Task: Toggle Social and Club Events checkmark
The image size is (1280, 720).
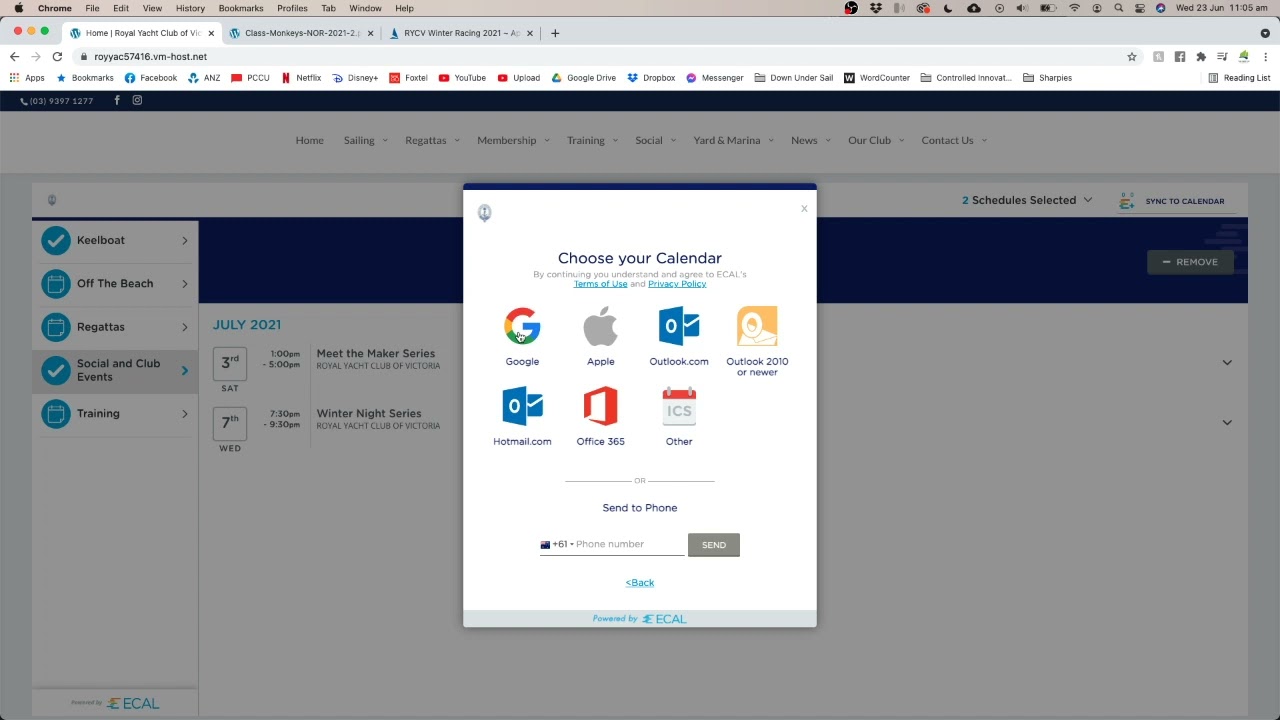Action: [56, 370]
